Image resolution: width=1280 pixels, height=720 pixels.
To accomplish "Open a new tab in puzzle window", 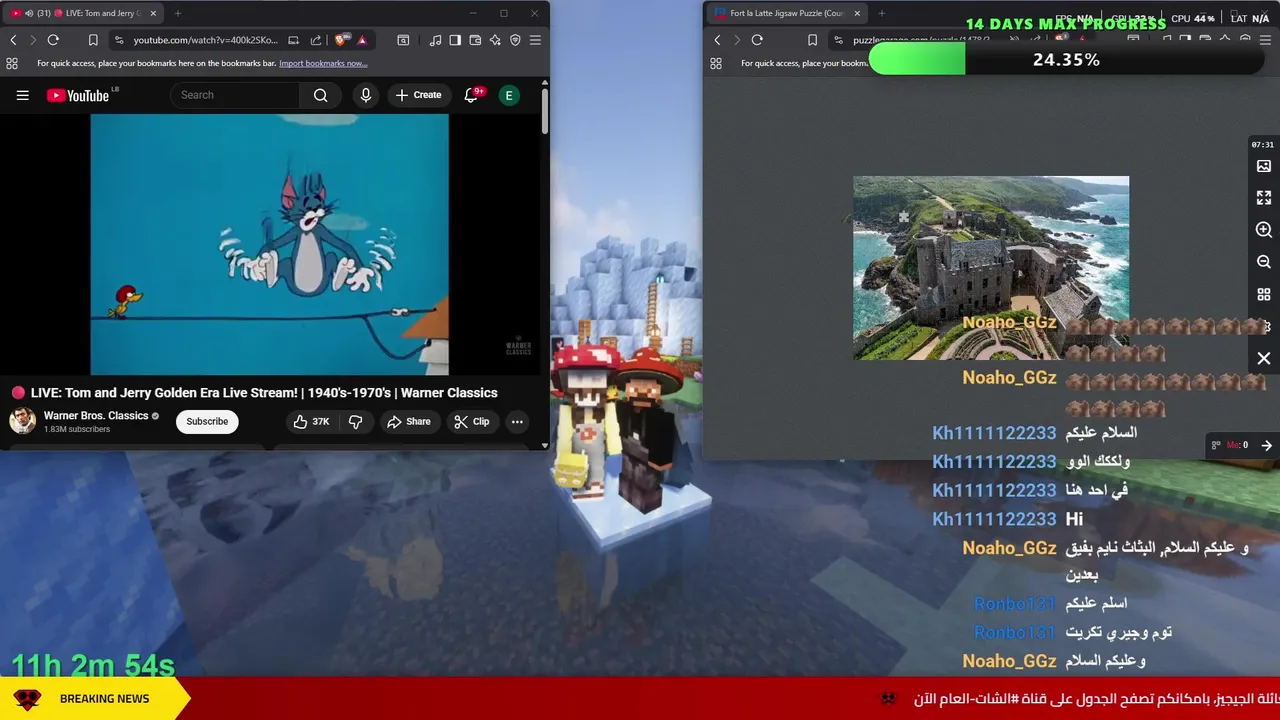I will [x=881, y=13].
